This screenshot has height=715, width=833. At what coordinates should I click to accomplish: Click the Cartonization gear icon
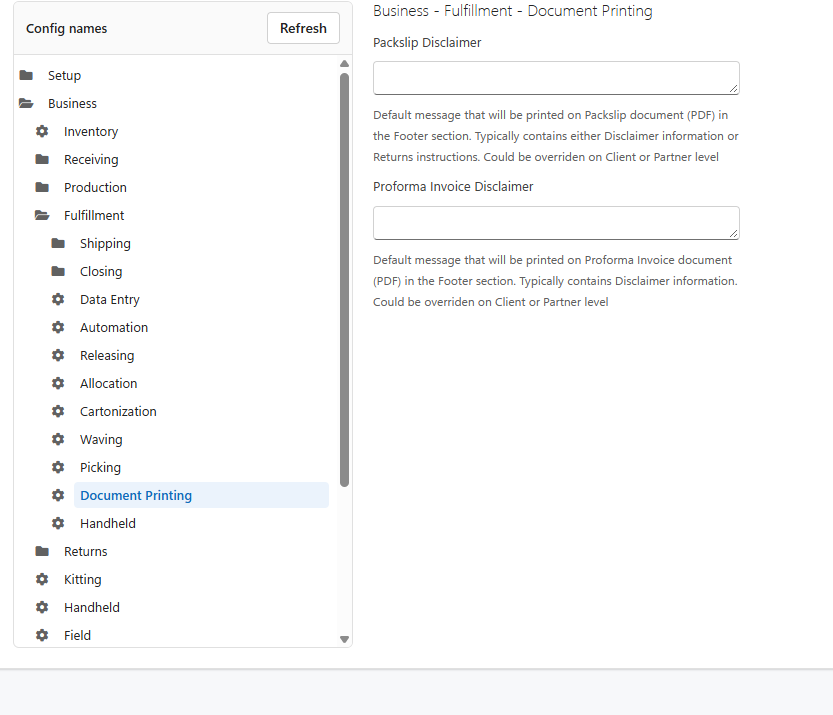click(x=58, y=412)
